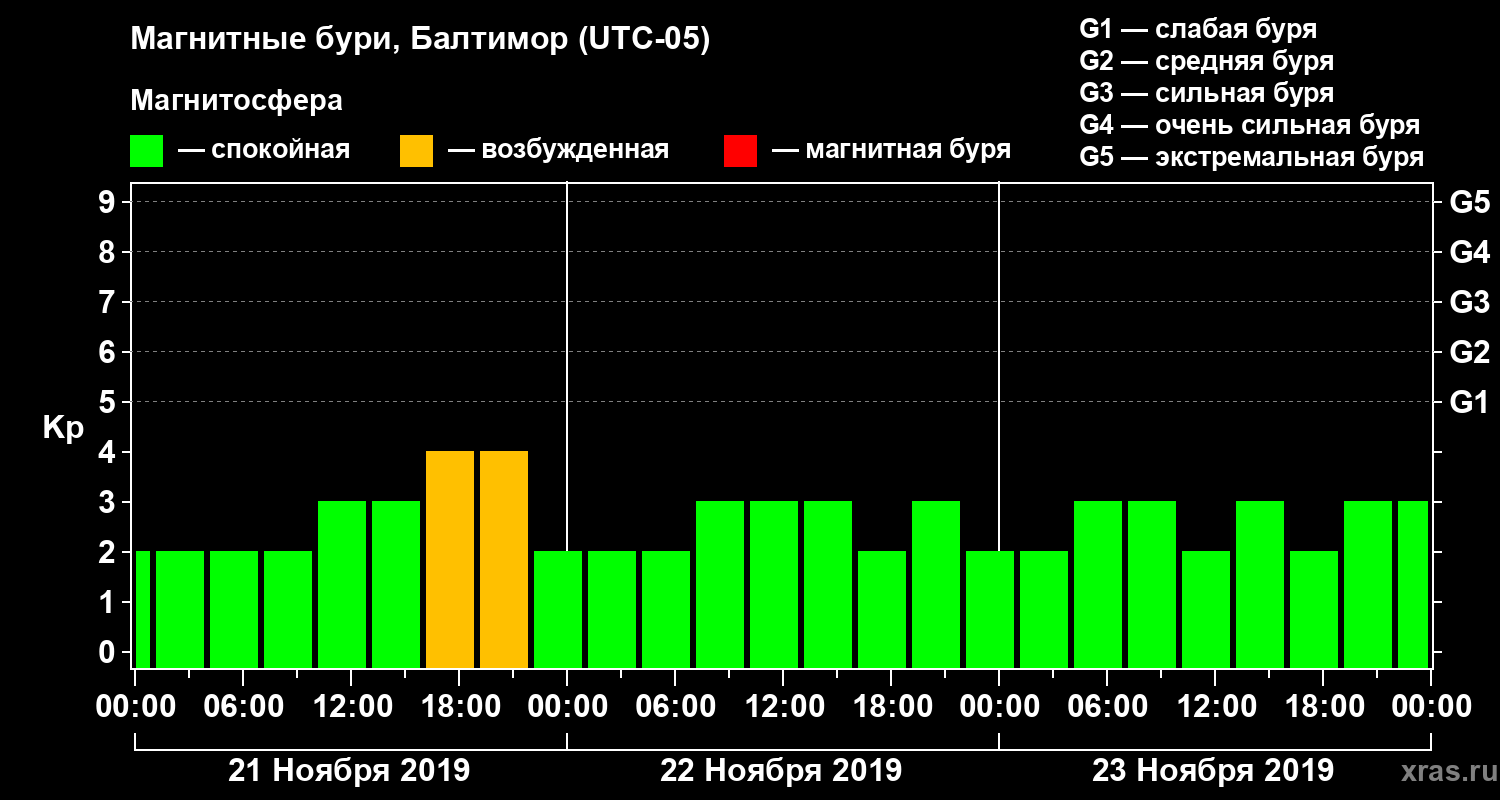Image resolution: width=1500 pixels, height=800 pixels.
Task: Select the second orange Kp 4 bar
Action: tap(504, 560)
